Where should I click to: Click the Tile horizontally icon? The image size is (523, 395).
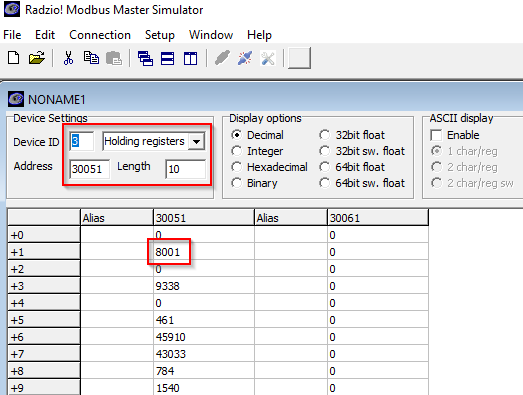pos(167,58)
